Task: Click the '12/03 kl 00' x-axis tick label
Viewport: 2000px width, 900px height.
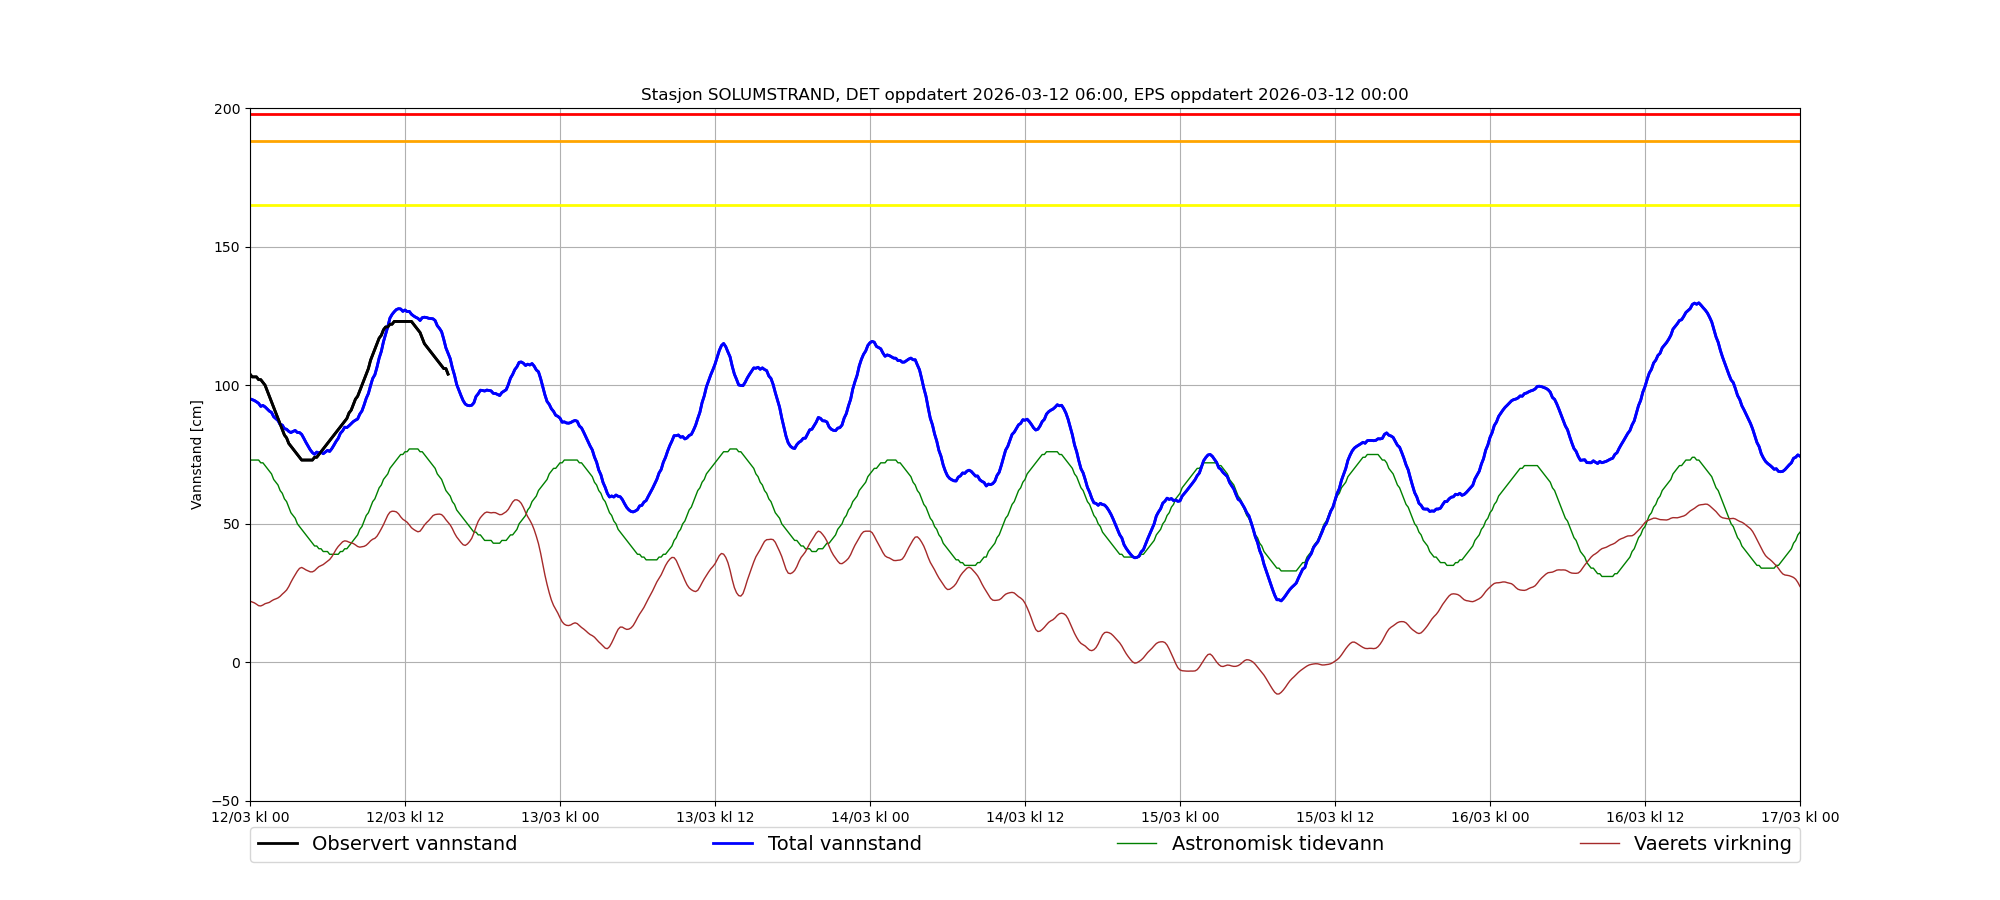Action: coord(250,818)
